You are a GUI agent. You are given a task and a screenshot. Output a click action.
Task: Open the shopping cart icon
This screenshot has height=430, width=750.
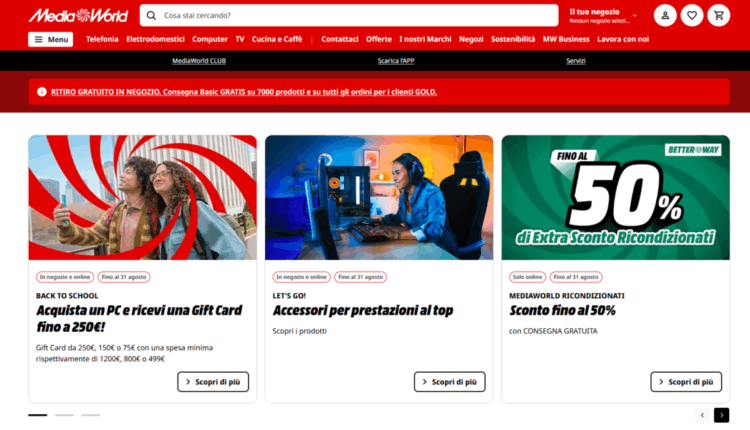pyautogui.click(x=718, y=15)
